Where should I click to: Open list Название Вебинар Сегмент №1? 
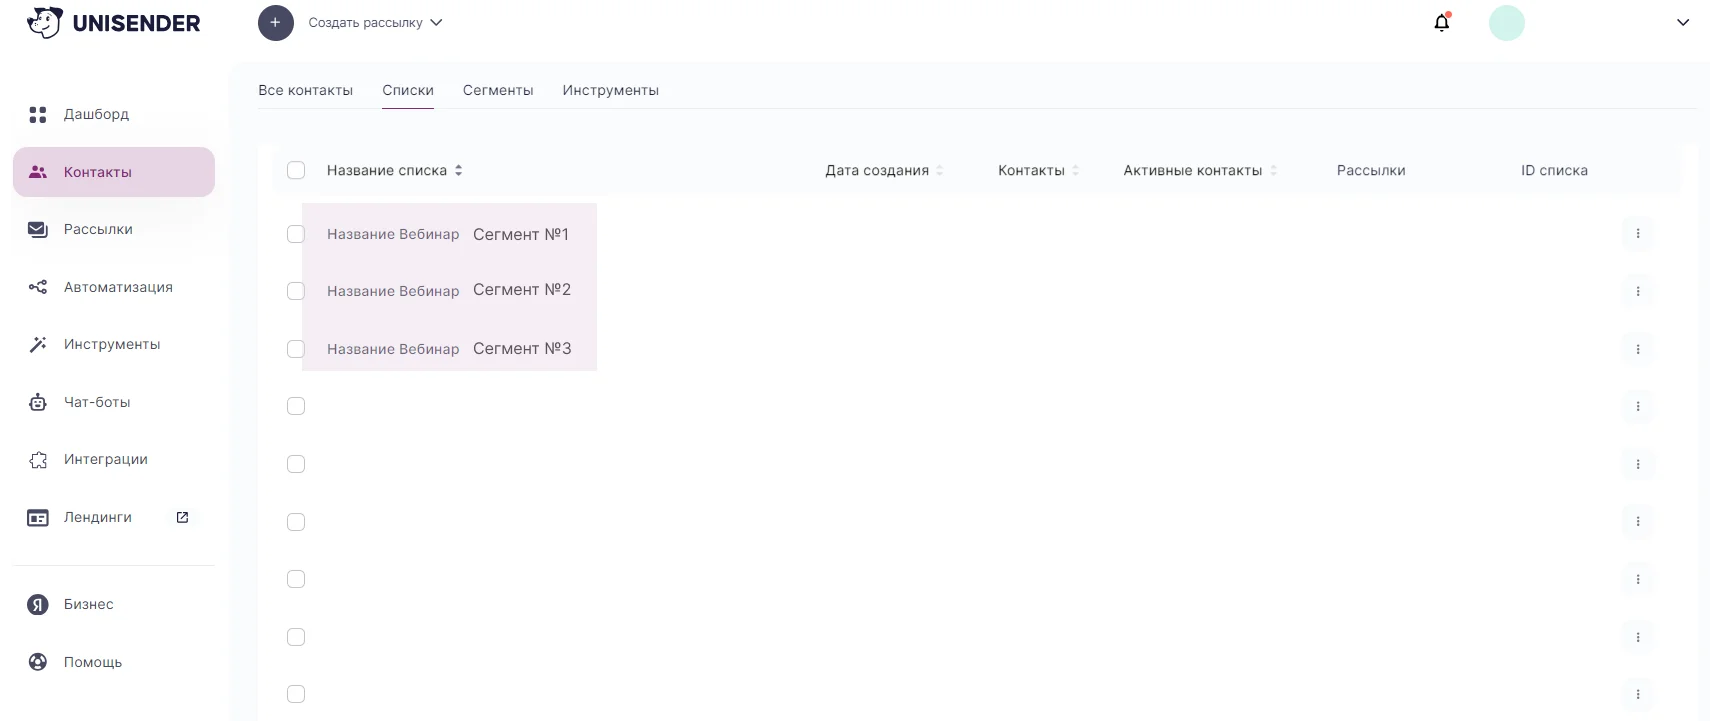(x=447, y=234)
